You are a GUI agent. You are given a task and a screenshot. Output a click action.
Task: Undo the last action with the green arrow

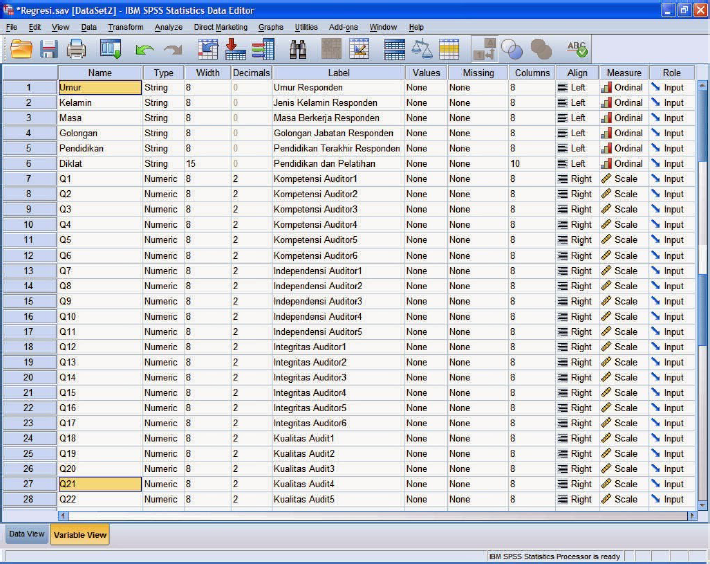(x=145, y=49)
